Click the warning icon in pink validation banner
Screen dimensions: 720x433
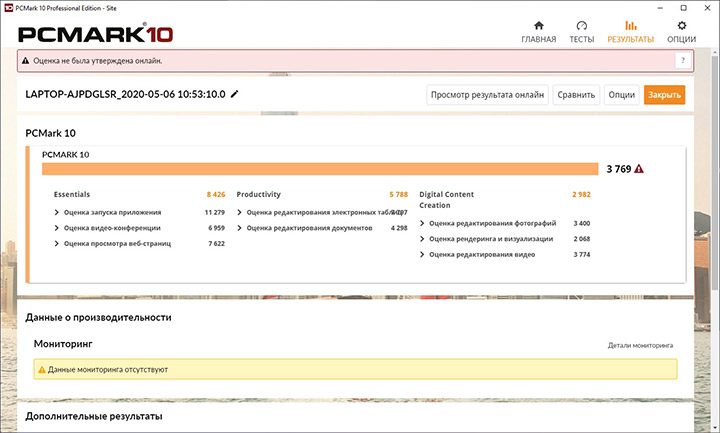click(x=26, y=61)
